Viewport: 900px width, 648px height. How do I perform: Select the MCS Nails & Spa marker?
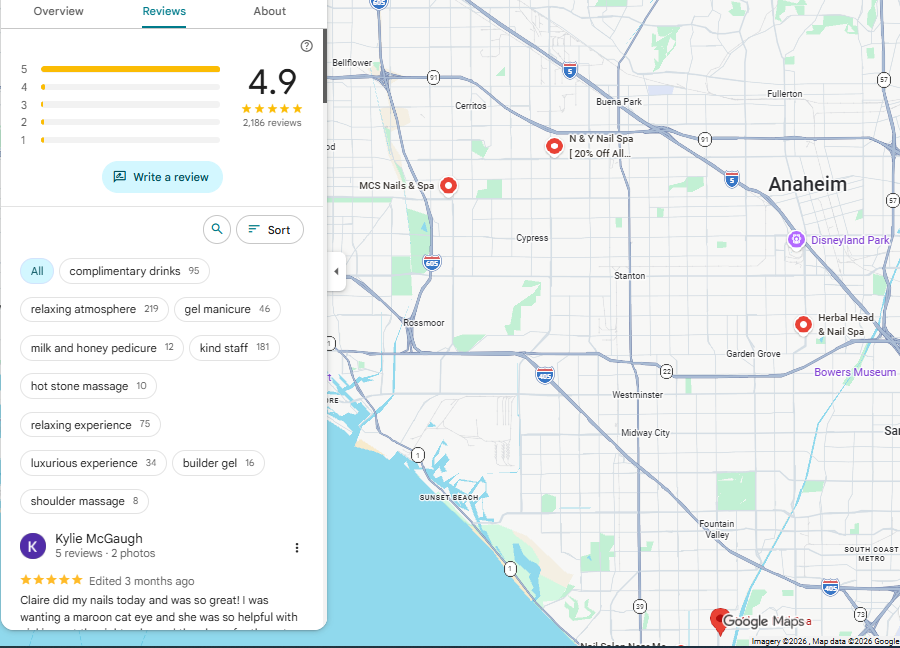(x=448, y=185)
